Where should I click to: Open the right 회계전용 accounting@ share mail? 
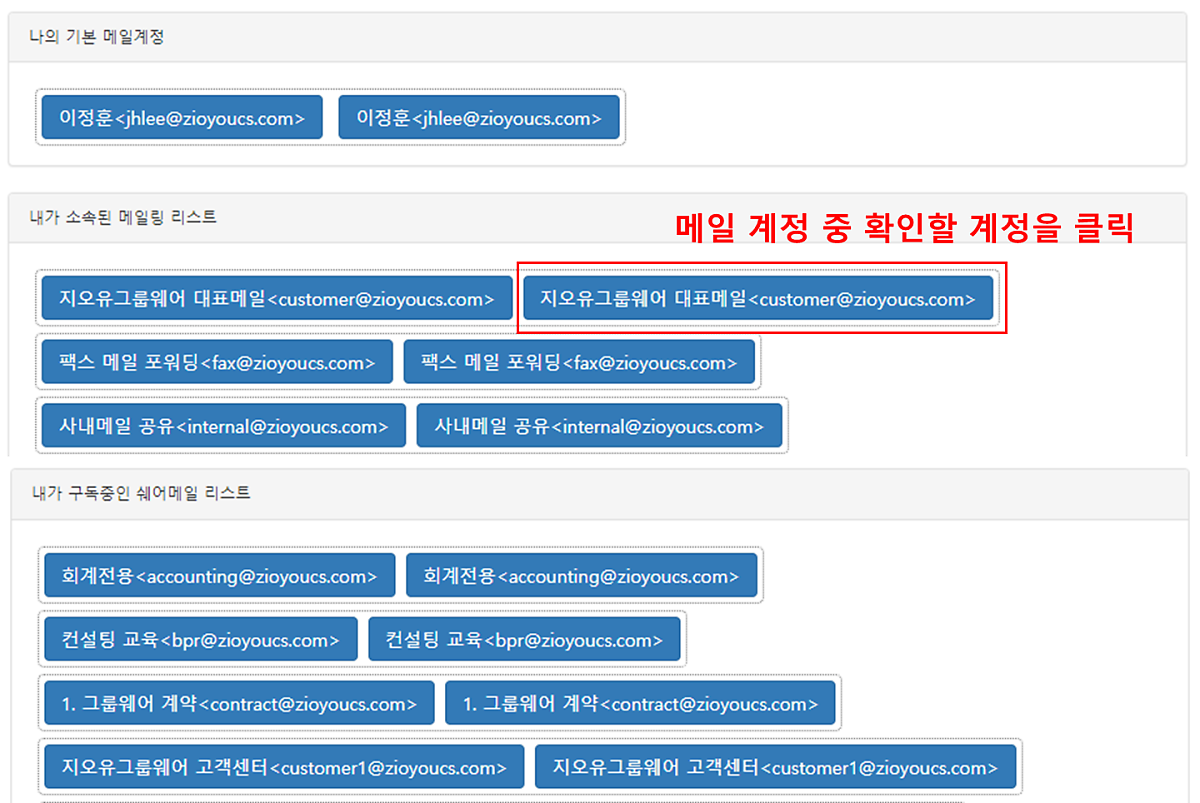coord(581,576)
